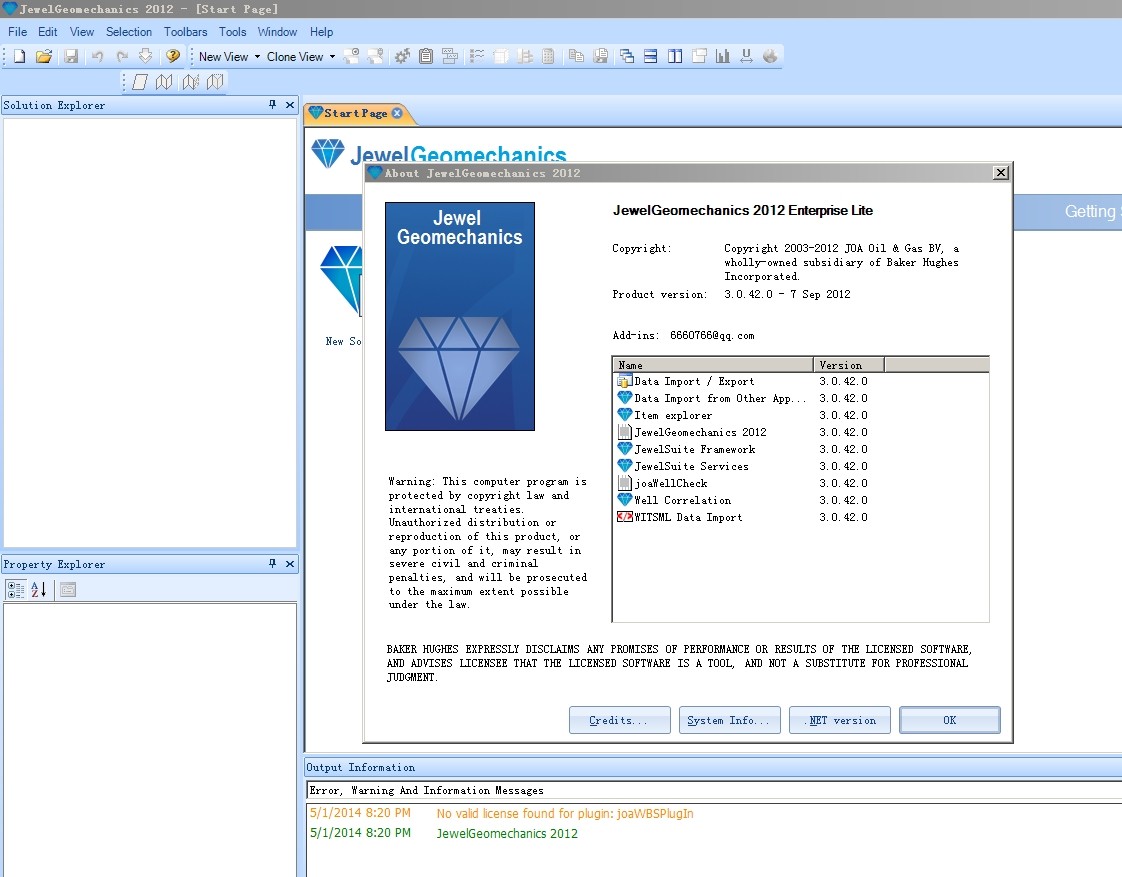Select the joaWellCheck row

coord(801,484)
